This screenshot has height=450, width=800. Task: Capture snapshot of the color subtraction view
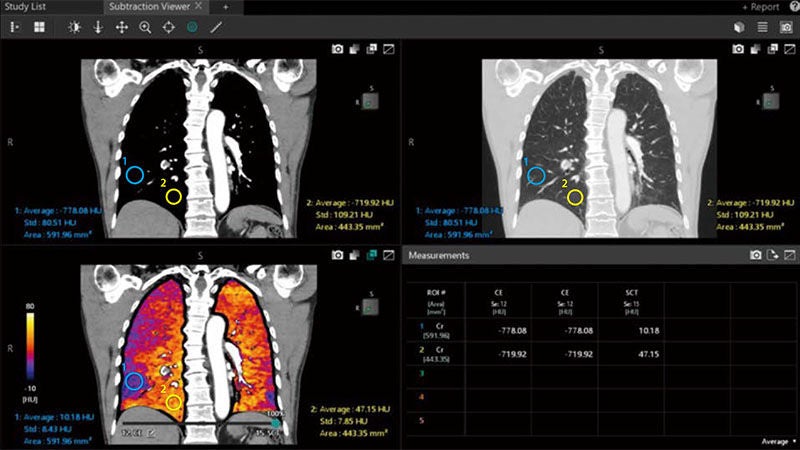(x=337, y=255)
